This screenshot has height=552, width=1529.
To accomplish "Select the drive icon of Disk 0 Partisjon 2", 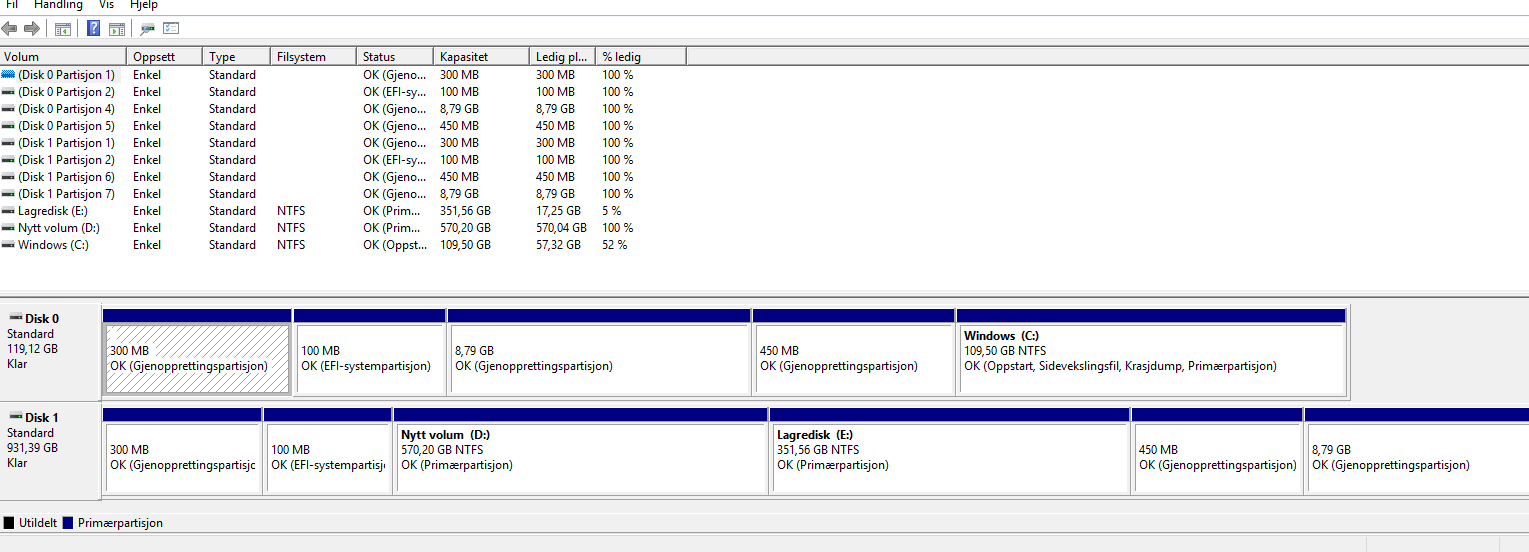I will [x=8, y=92].
